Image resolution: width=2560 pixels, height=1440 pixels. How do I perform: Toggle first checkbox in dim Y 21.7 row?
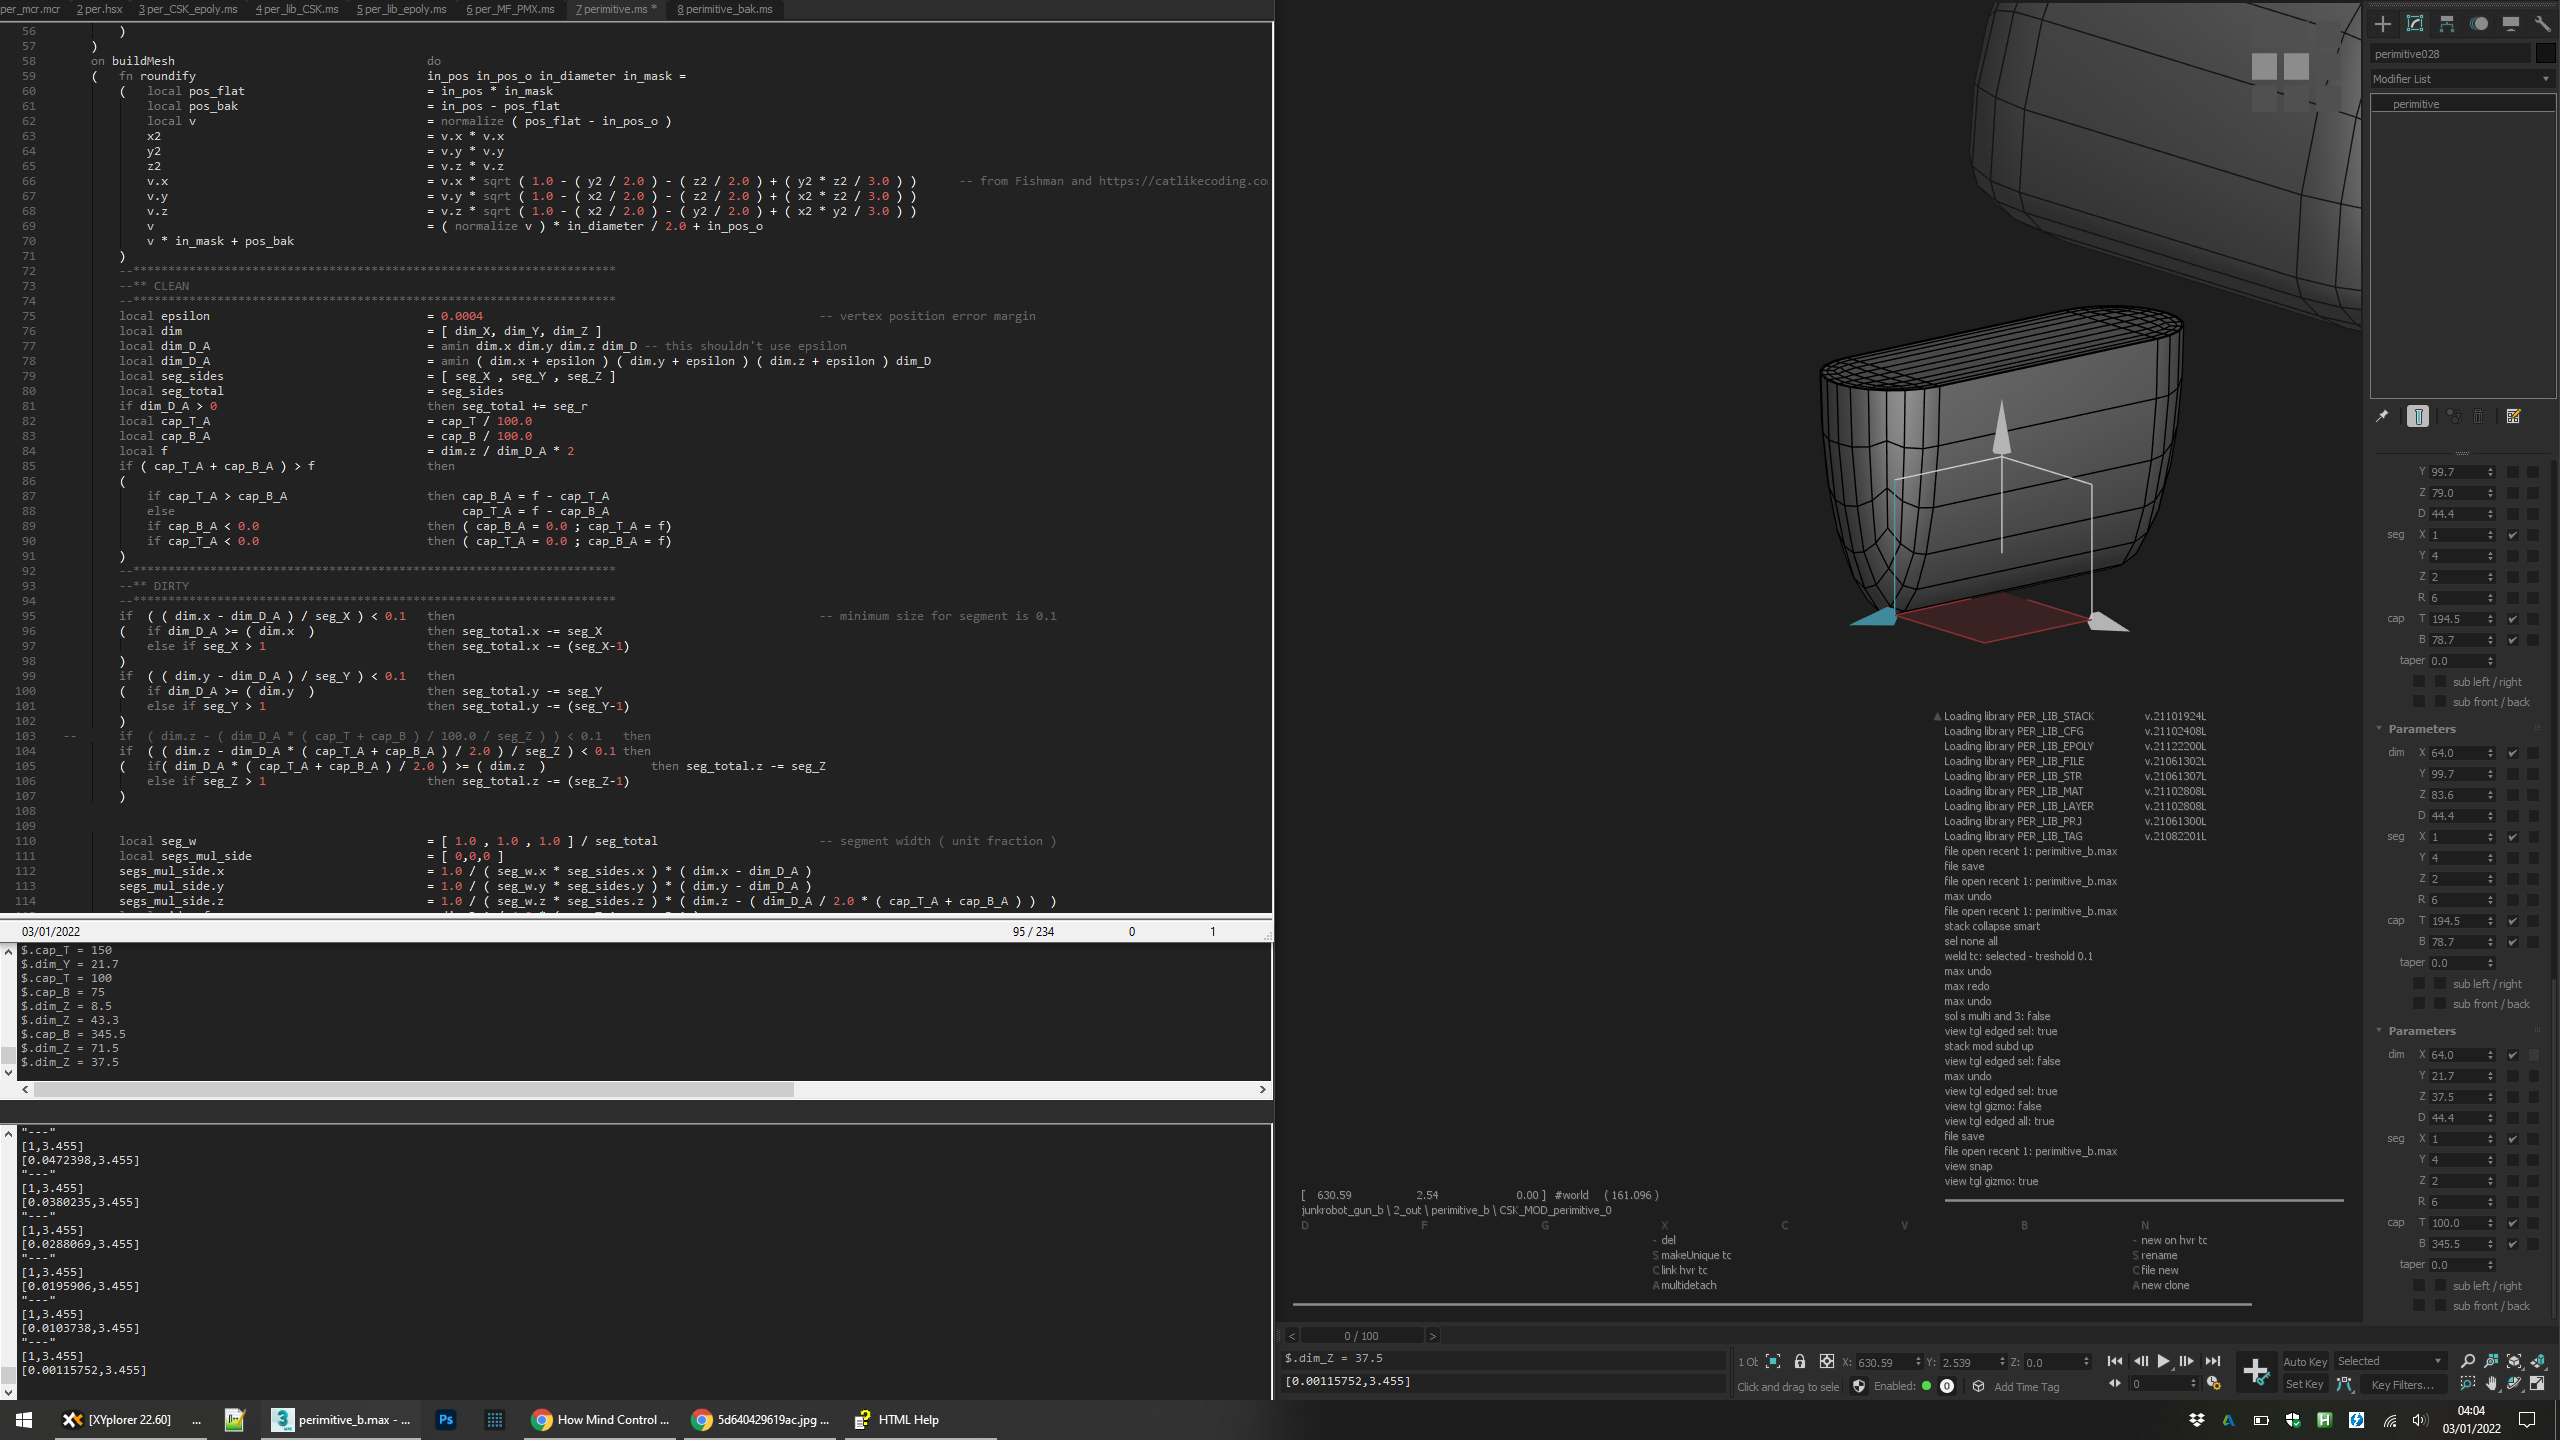coord(2513,1076)
